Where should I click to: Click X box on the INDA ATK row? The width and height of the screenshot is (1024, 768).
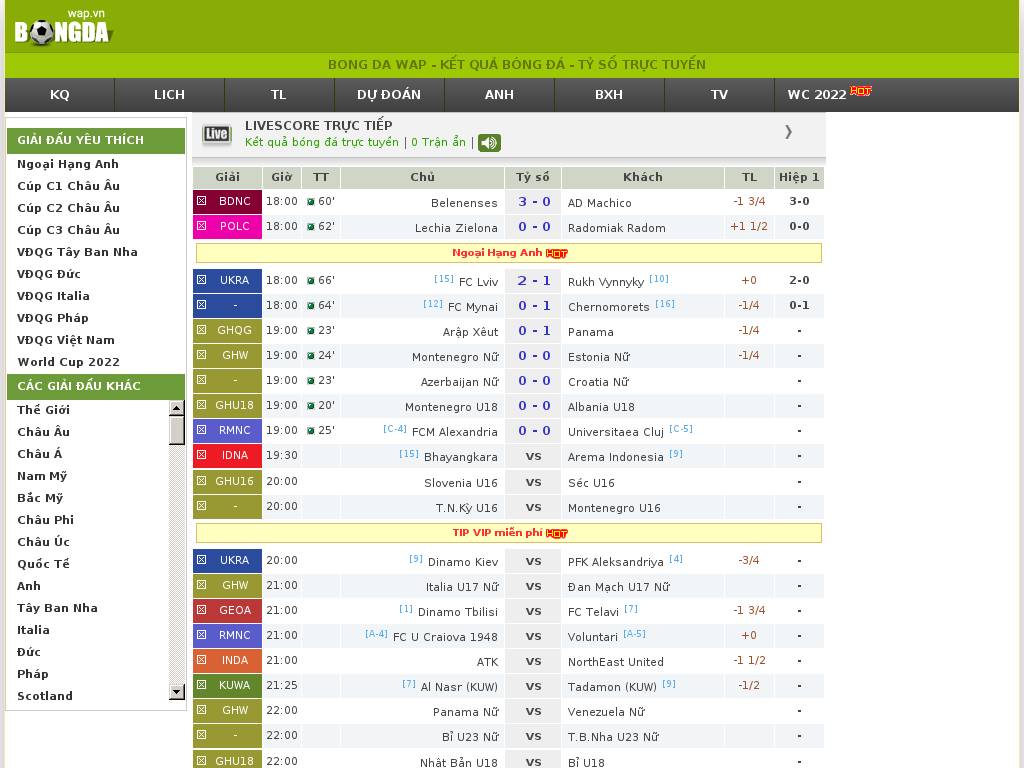201,660
